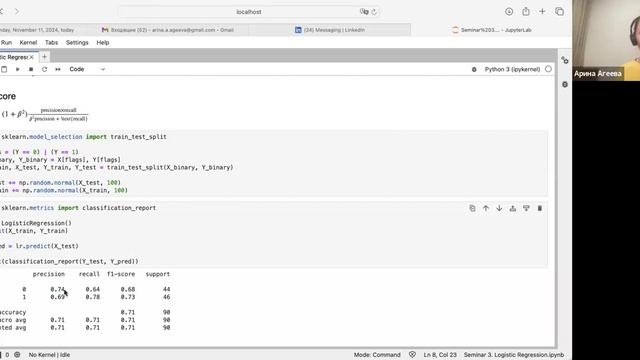Delete the active cell with trash icon
The image size is (640, 360).
coord(540,208)
